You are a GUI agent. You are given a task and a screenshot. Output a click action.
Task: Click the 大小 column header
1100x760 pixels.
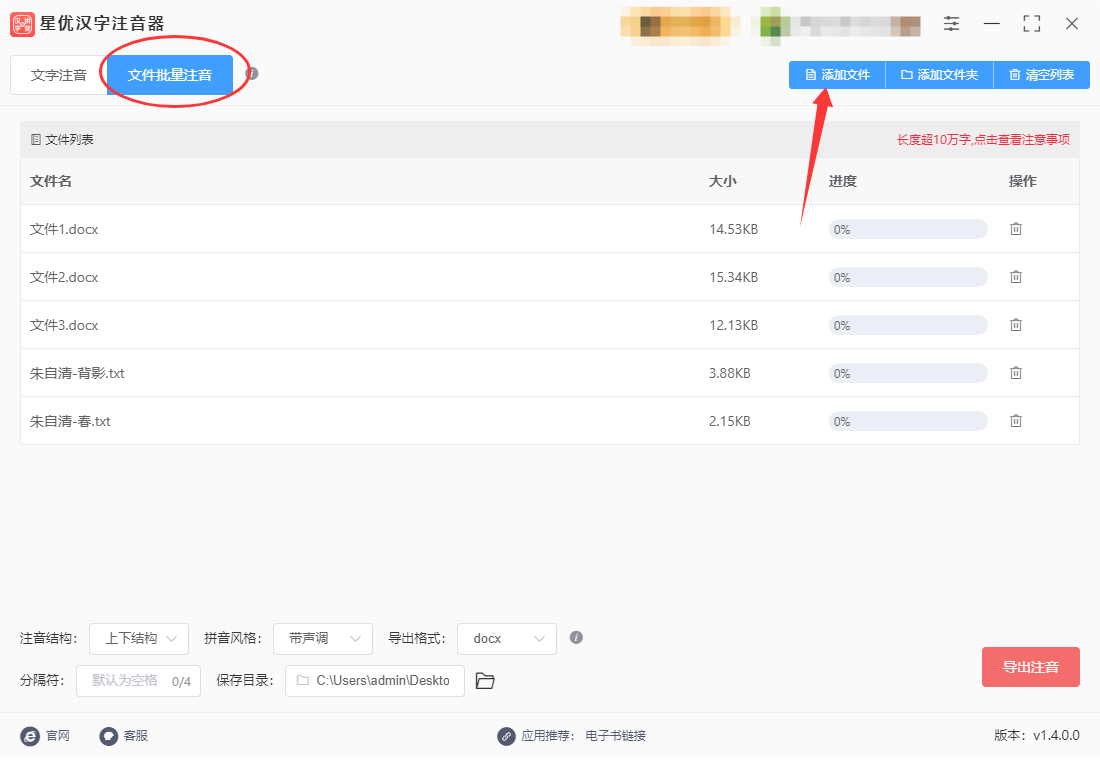pyautogui.click(x=723, y=181)
